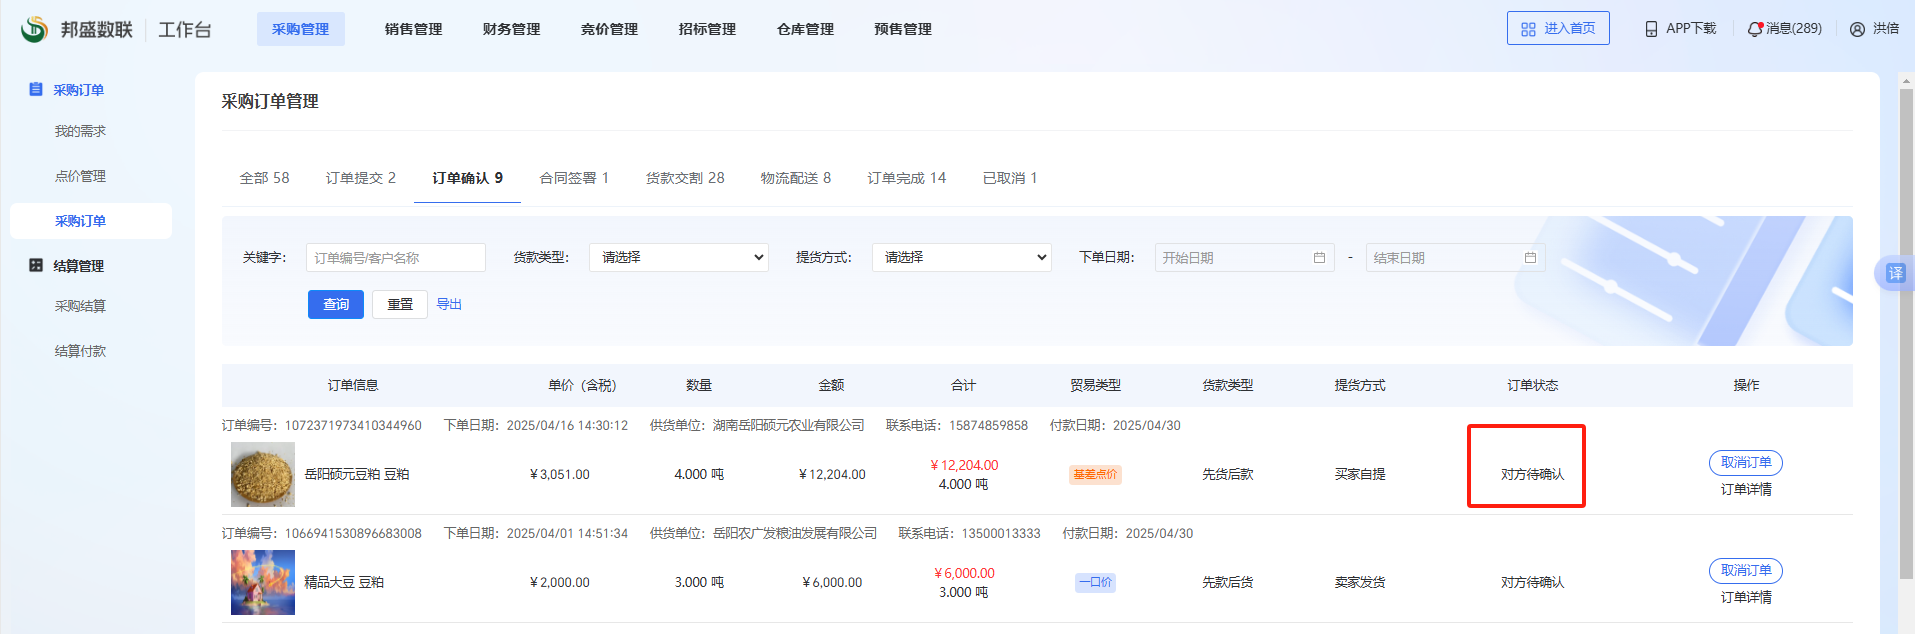Click the translate icon on right edge
The image size is (1915, 634).
click(1895, 273)
